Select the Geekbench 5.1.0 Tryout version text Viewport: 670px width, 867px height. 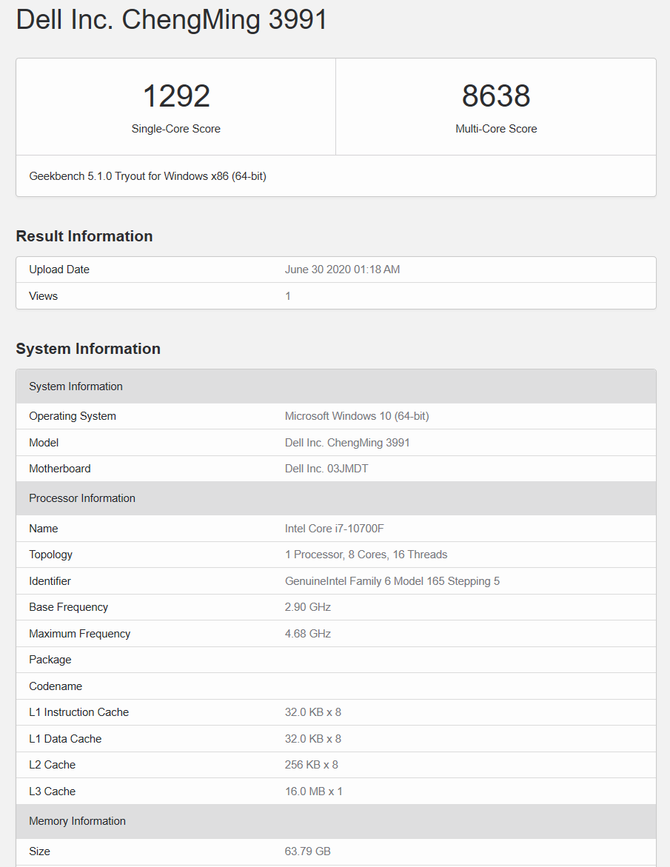coord(148,176)
